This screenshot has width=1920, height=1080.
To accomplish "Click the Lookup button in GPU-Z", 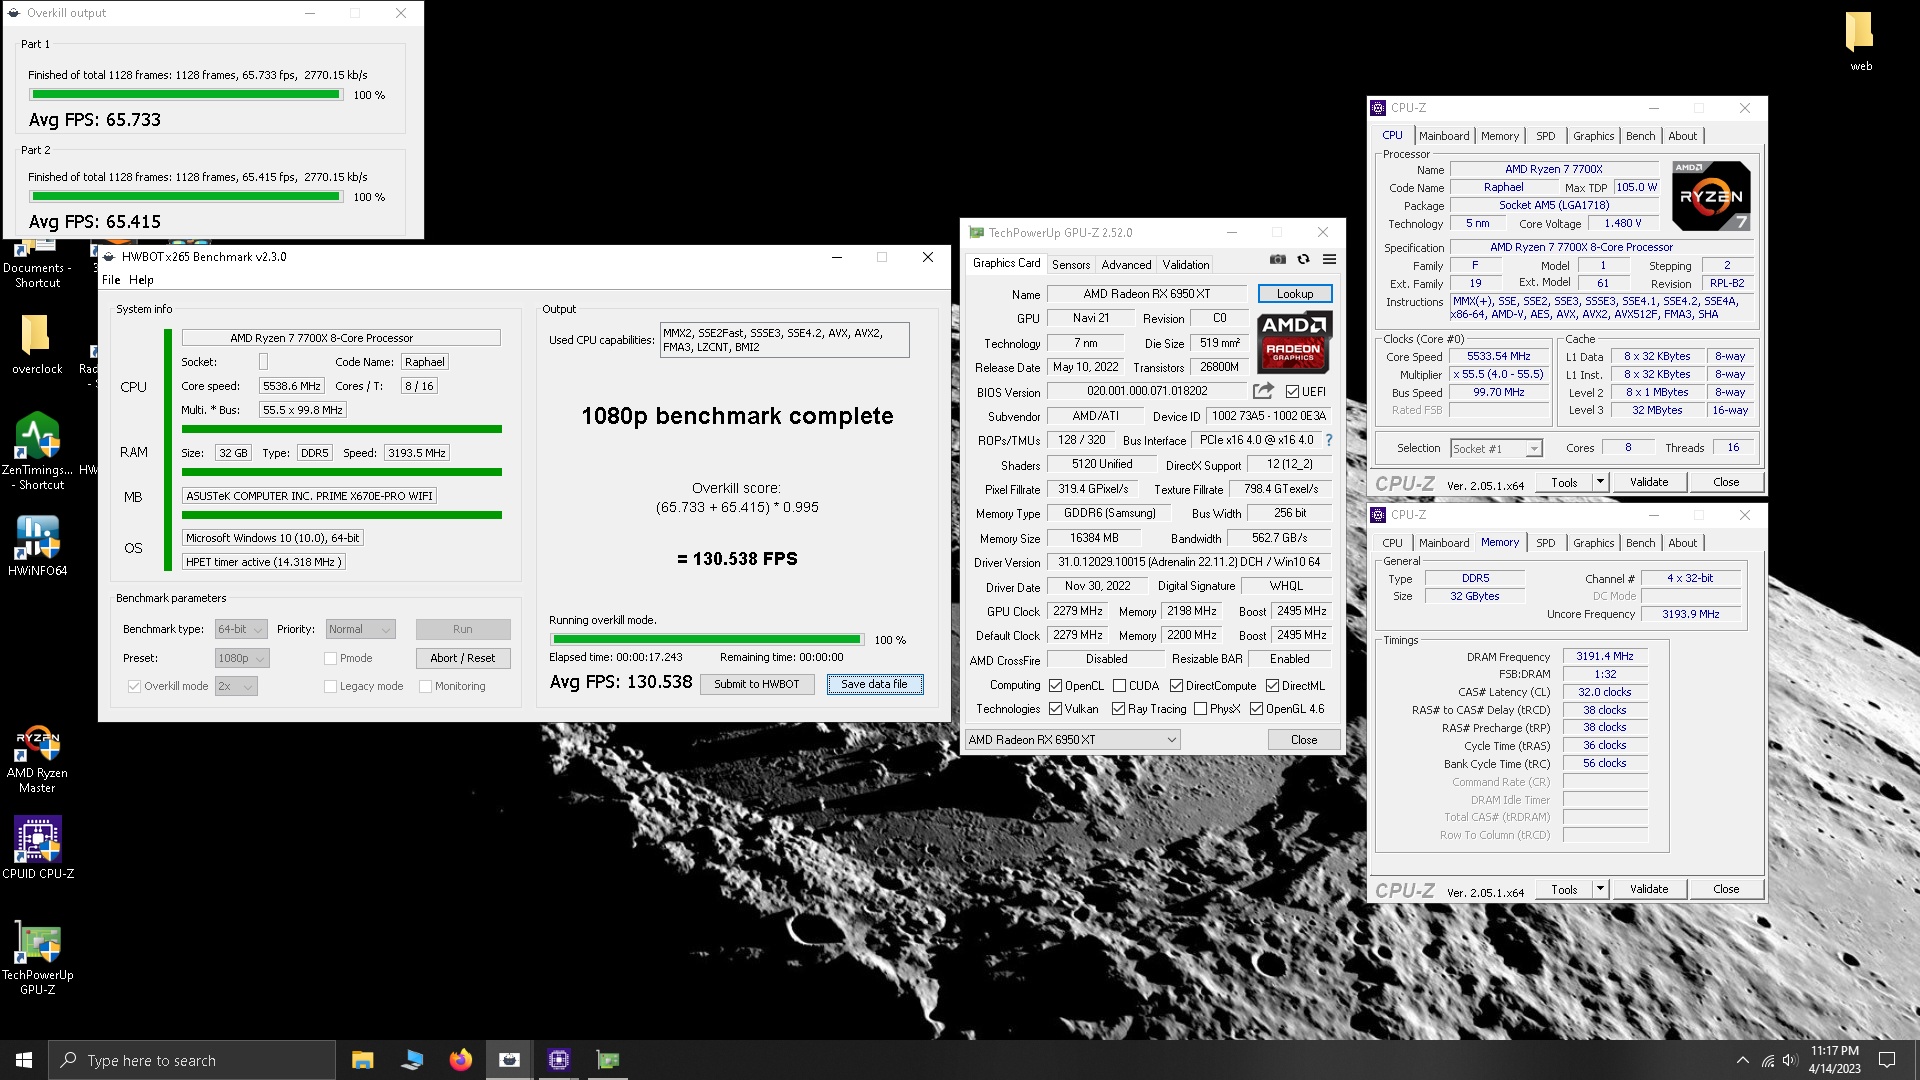I will [x=1294, y=294].
